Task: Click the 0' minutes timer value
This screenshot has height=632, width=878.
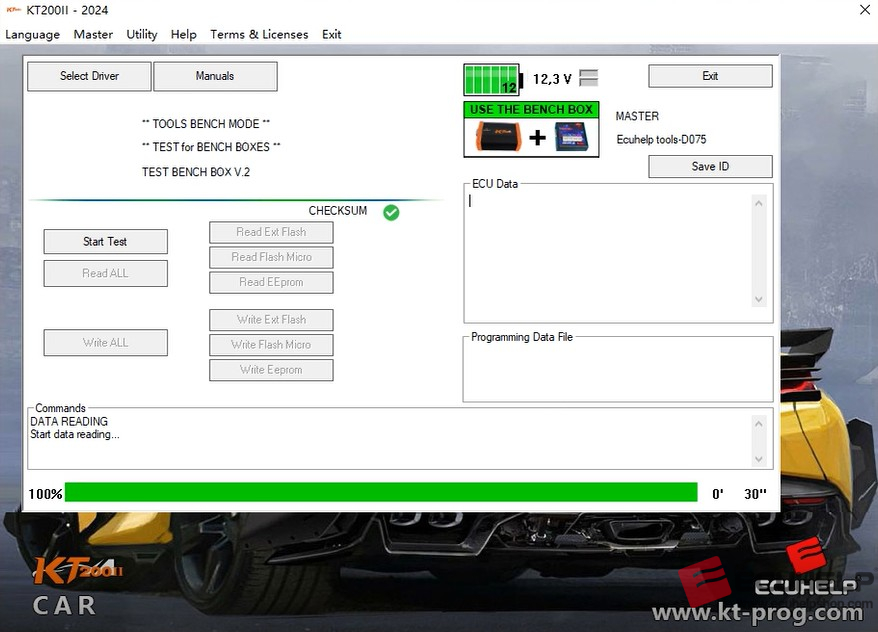Action: coord(717,494)
